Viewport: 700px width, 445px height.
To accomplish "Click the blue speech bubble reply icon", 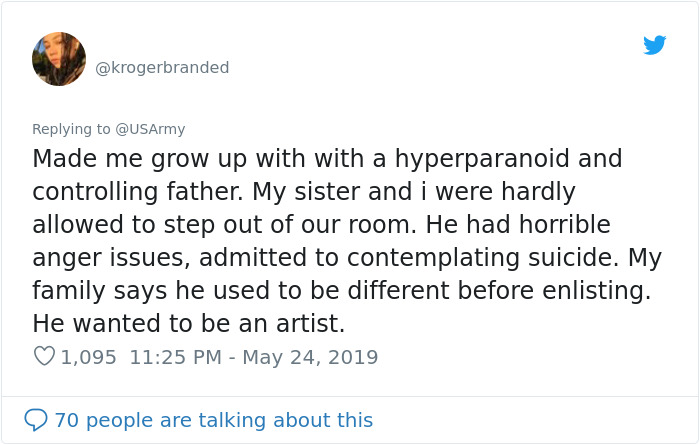I will pos(36,420).
